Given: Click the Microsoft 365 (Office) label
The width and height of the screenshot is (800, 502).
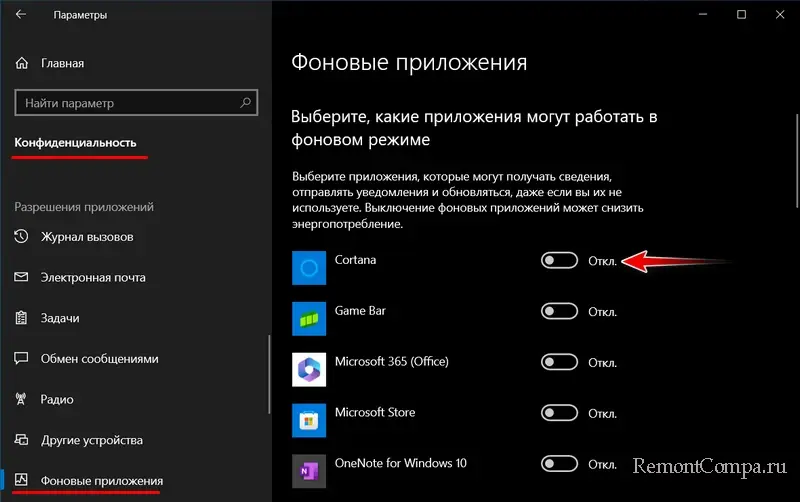Looking at the screenshot, I should [391, 362].
